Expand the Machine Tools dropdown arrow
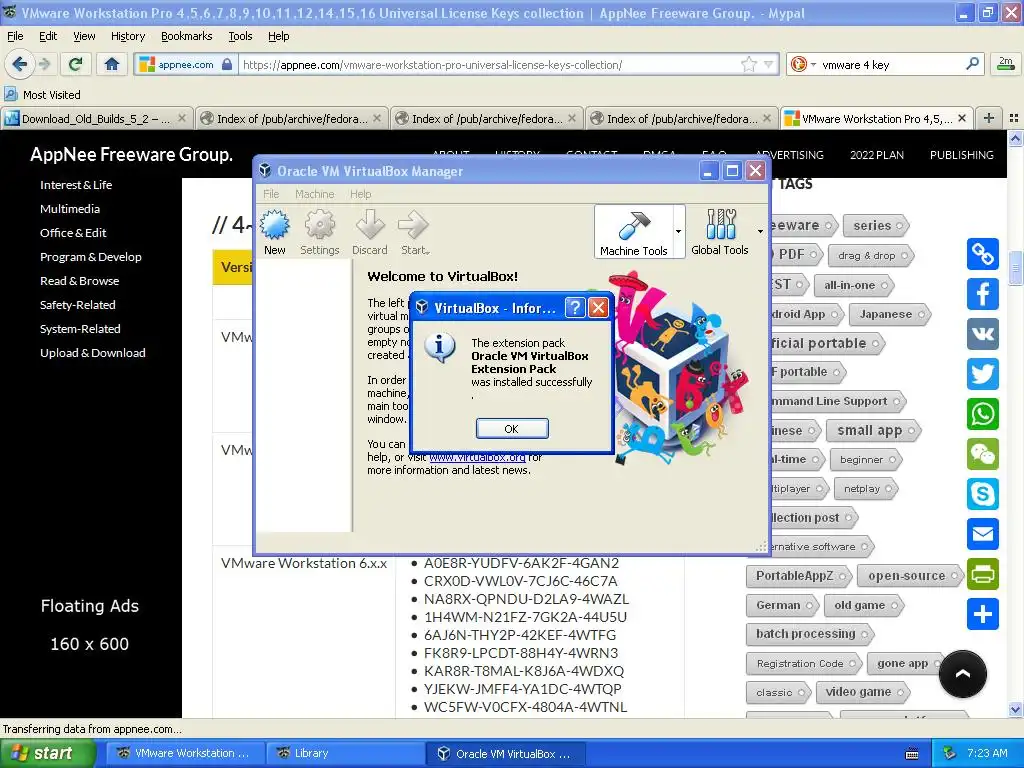Viewport: 1024px width, 768px height. click(679, 232)
